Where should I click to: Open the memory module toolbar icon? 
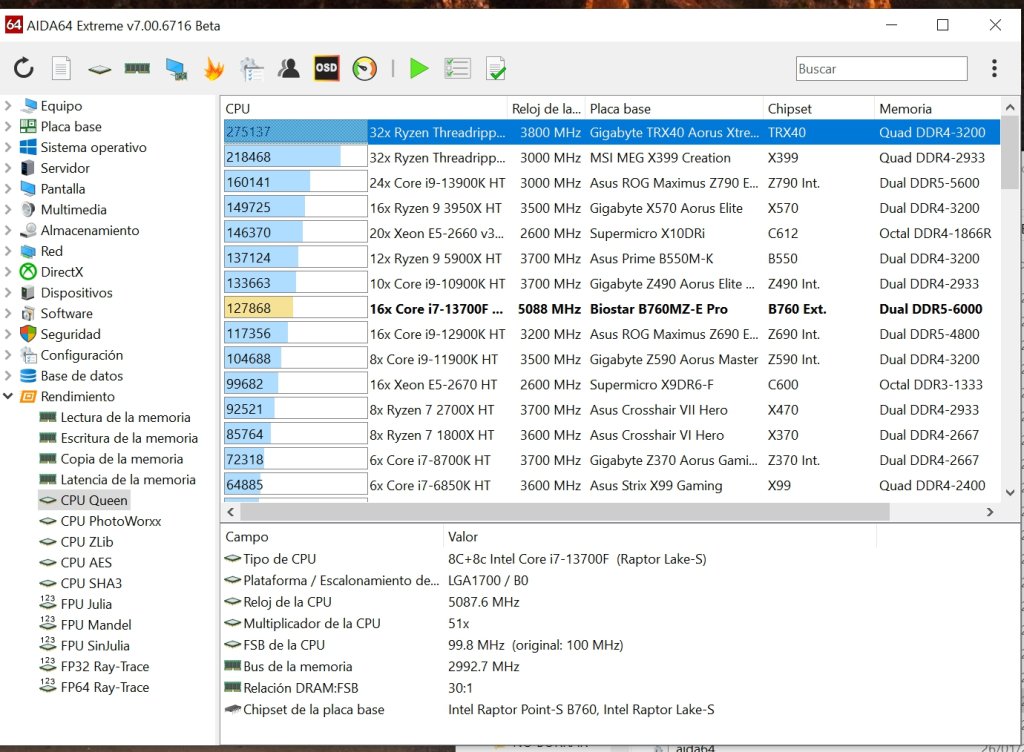137,68
